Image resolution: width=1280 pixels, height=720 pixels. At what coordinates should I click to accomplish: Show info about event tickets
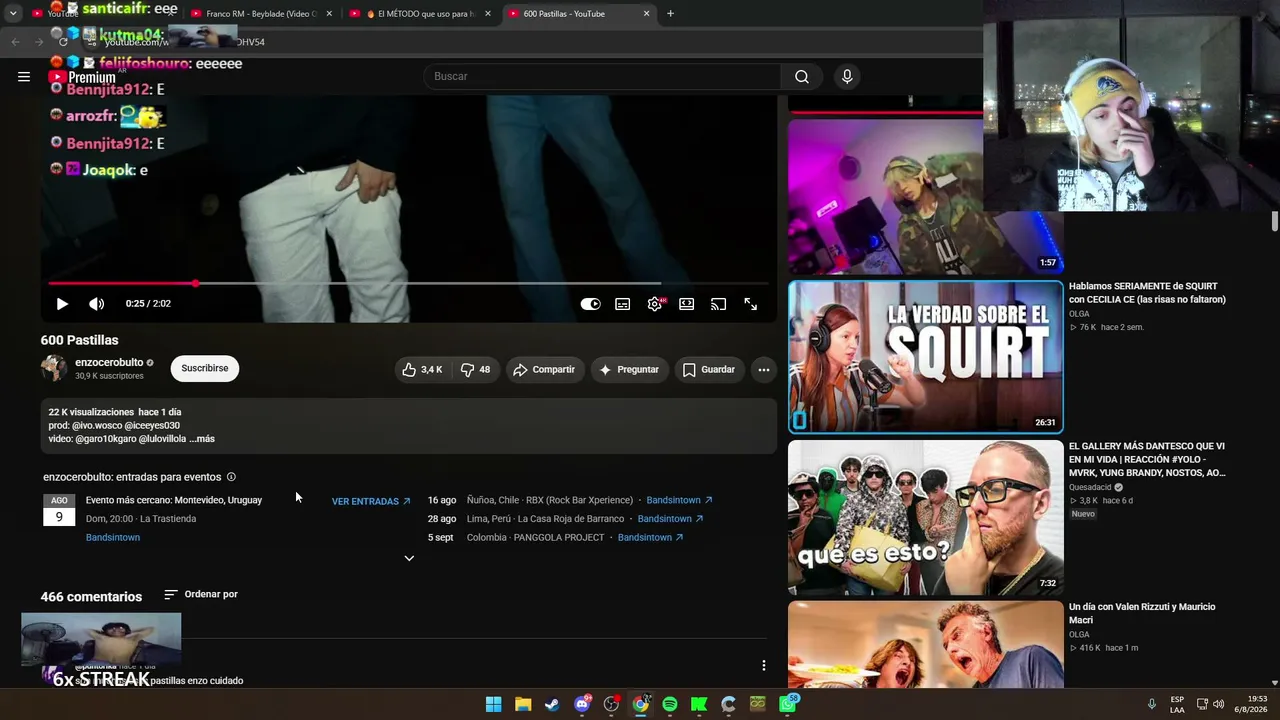[x=231, y=477]
